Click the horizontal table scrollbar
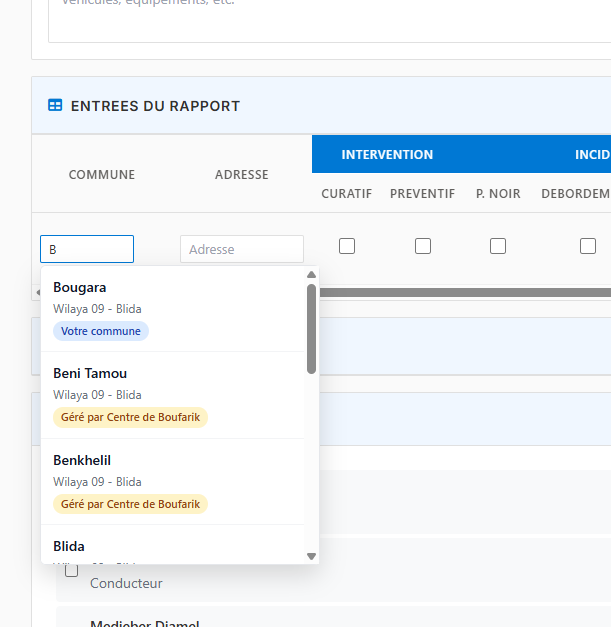The height and width of the screenshot is (627, 611). 460,292
